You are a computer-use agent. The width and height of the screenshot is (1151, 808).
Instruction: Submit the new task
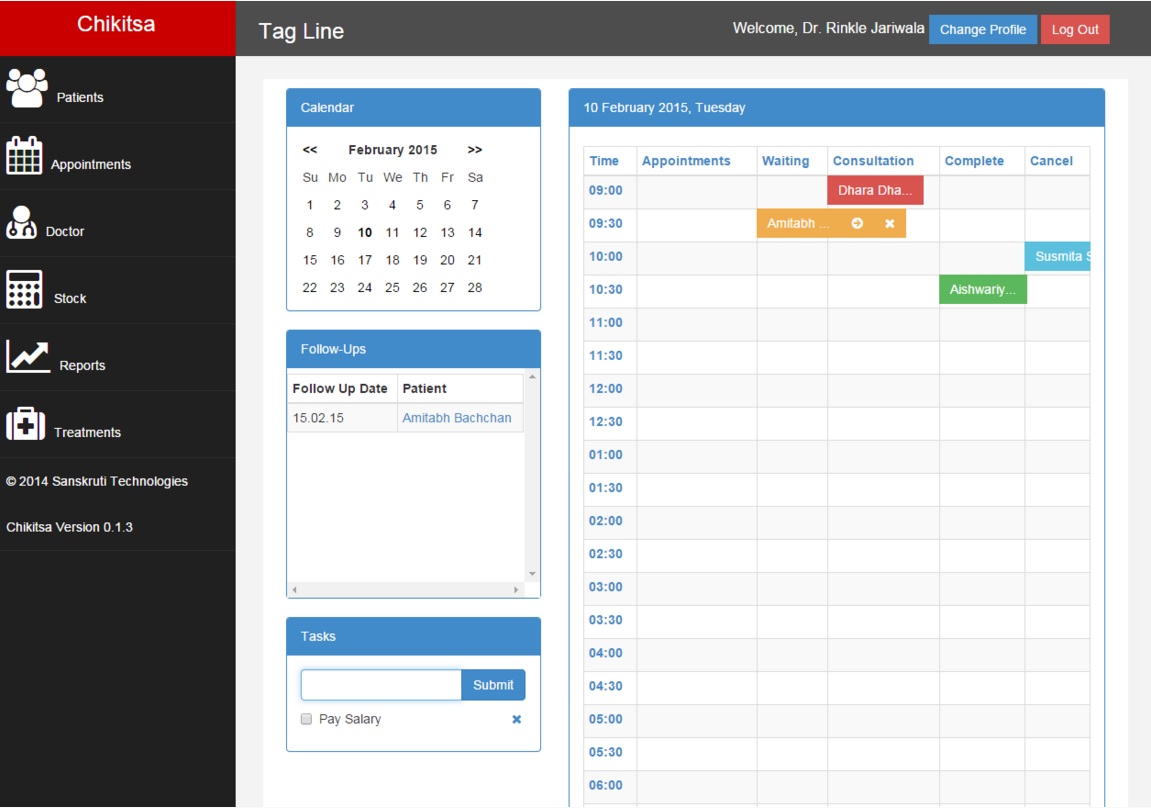click(493, 685)
